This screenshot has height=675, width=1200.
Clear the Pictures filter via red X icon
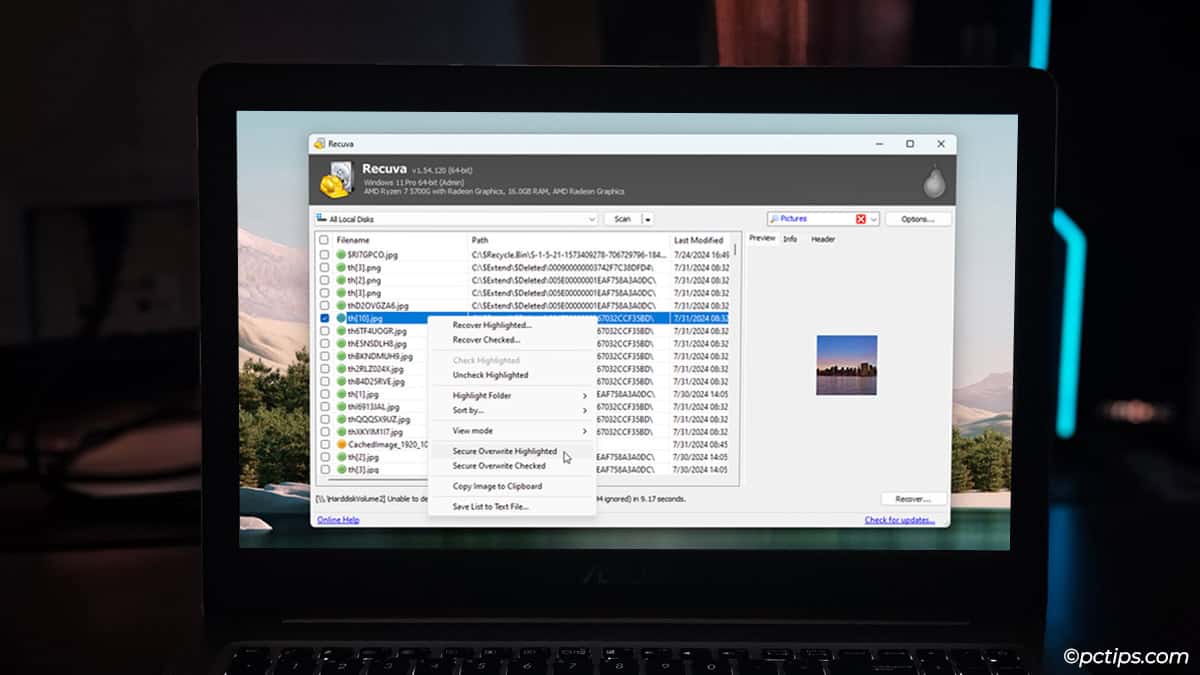[x=861, y=219]
